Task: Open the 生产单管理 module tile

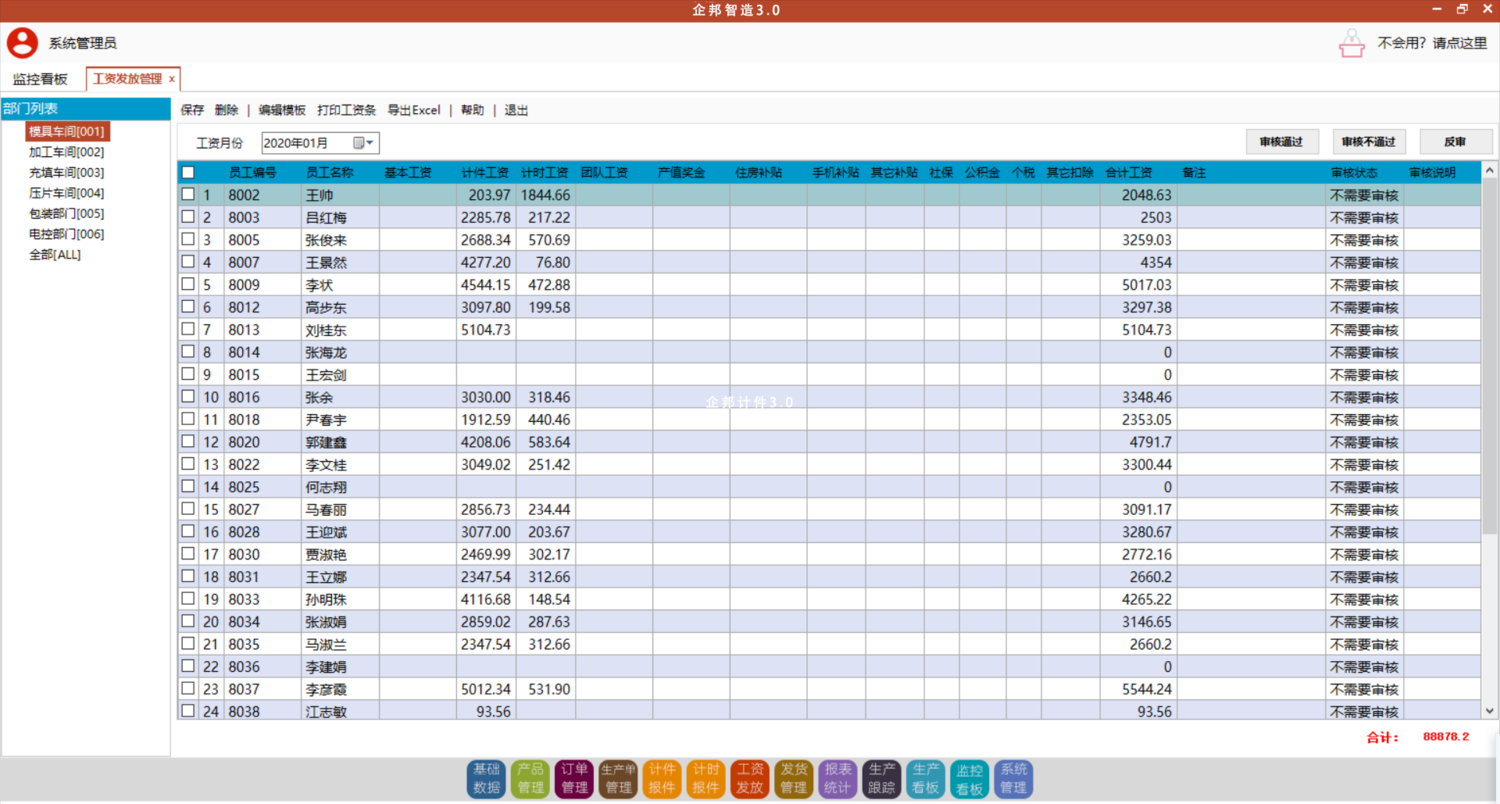Action: click(618, 778)
